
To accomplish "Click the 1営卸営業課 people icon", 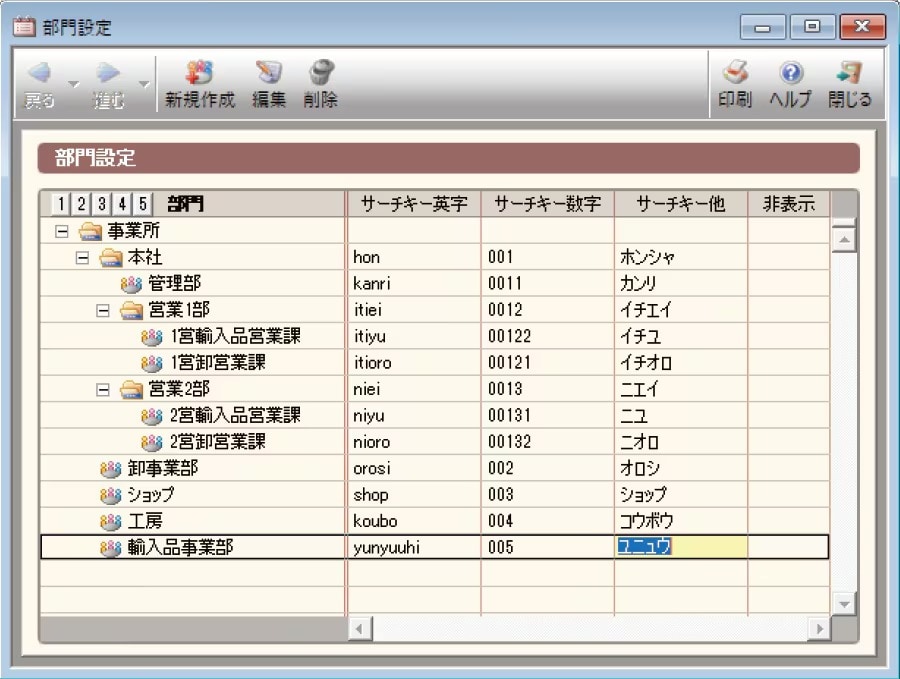I will point(152,363).
